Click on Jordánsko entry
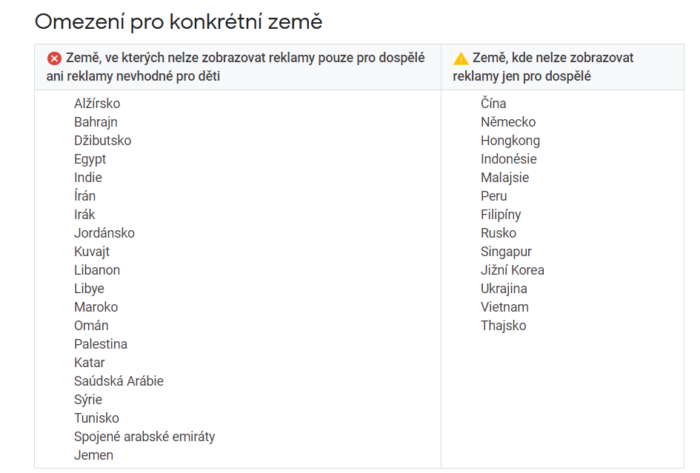 [104, 233]
